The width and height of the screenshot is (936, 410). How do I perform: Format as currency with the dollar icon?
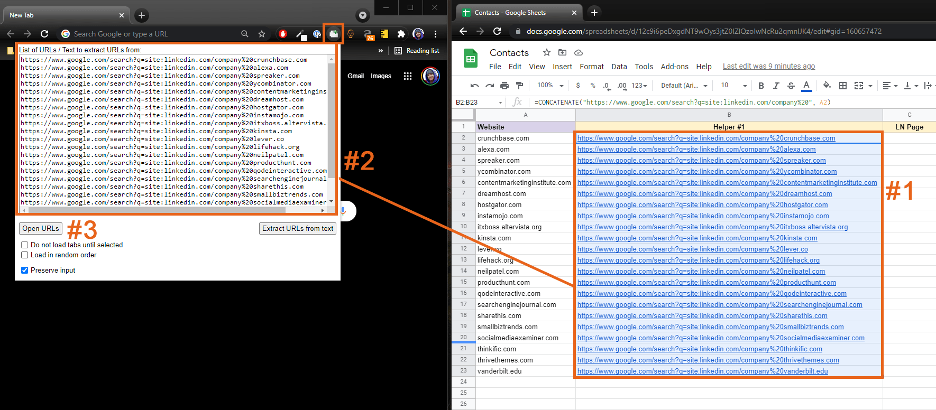point(578,86)
